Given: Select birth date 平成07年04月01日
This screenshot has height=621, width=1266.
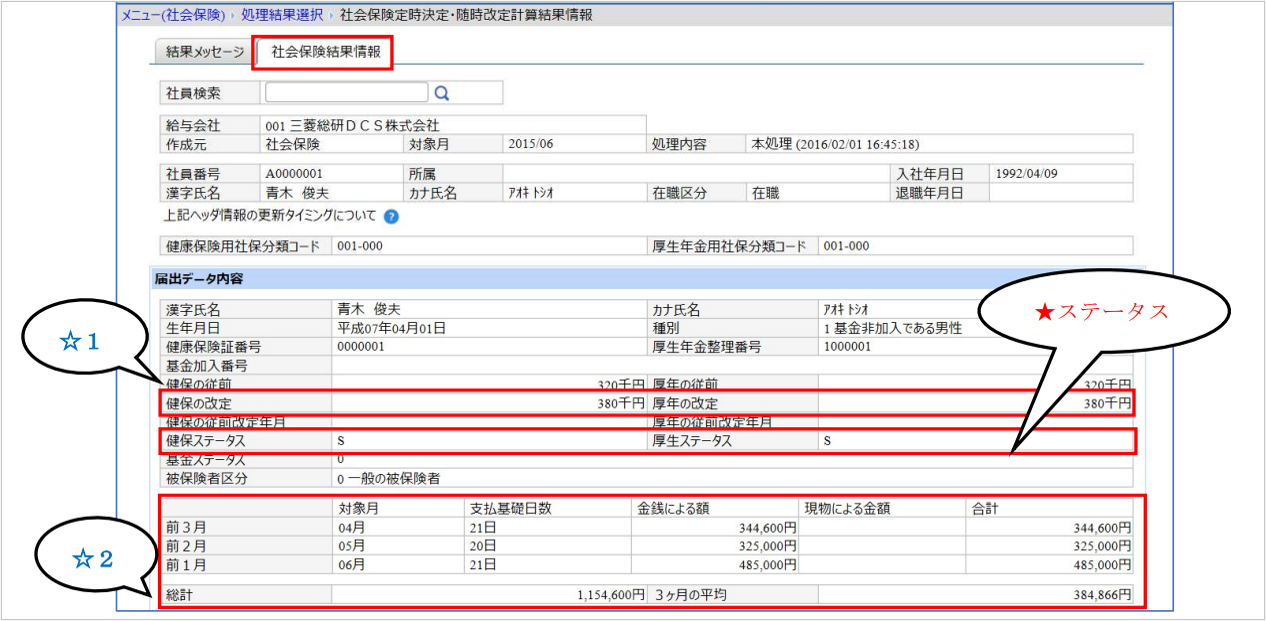Looking at the screenshot, I should pos(392,328).
